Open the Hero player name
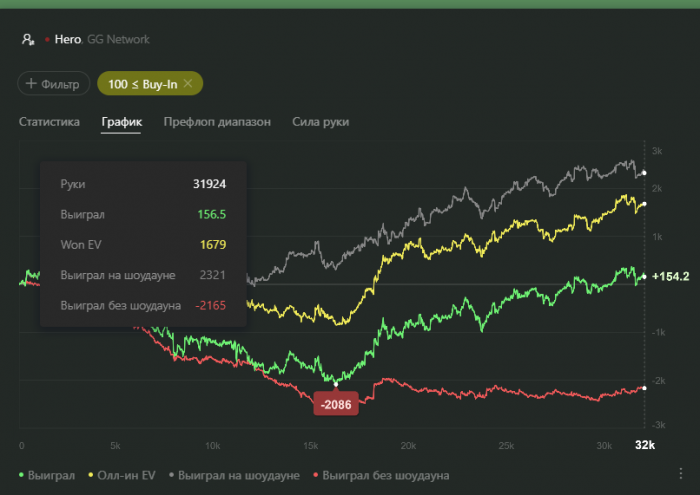The image size is (700, 495). 67,39
